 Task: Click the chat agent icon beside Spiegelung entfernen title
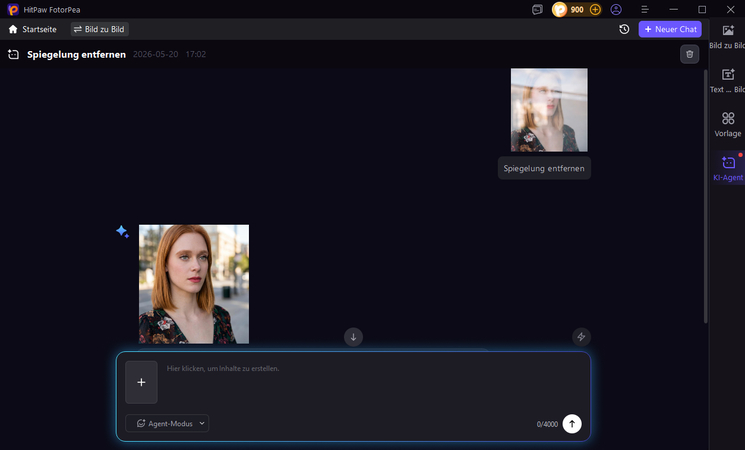pos(13,54)
